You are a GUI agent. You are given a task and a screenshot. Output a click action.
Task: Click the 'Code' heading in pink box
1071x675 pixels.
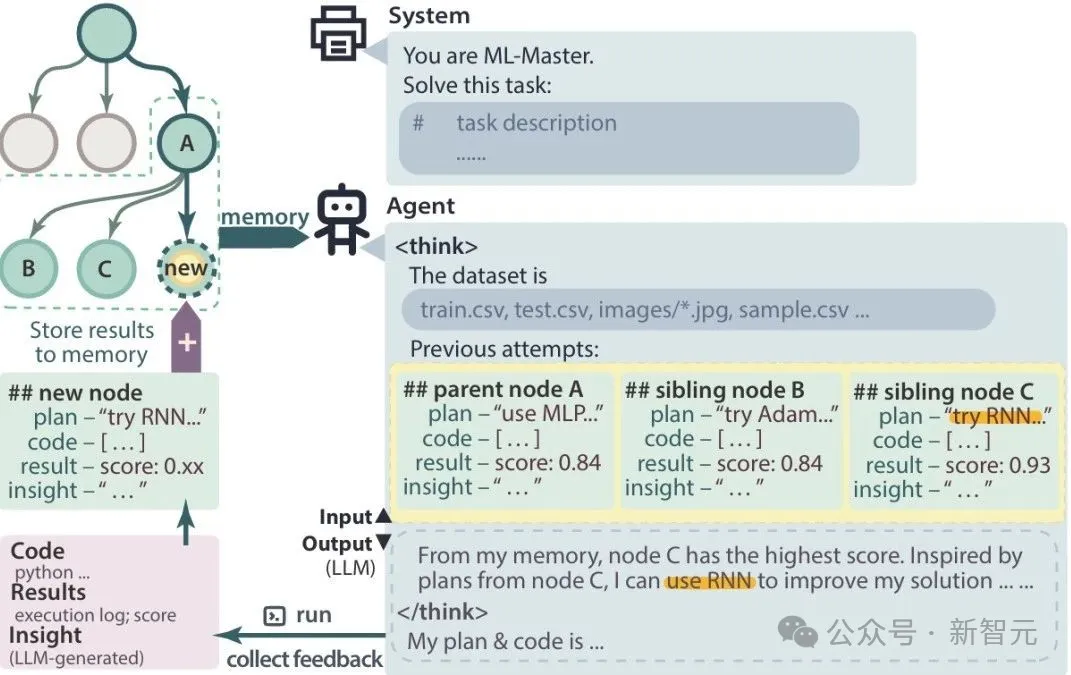pos(38,551)
